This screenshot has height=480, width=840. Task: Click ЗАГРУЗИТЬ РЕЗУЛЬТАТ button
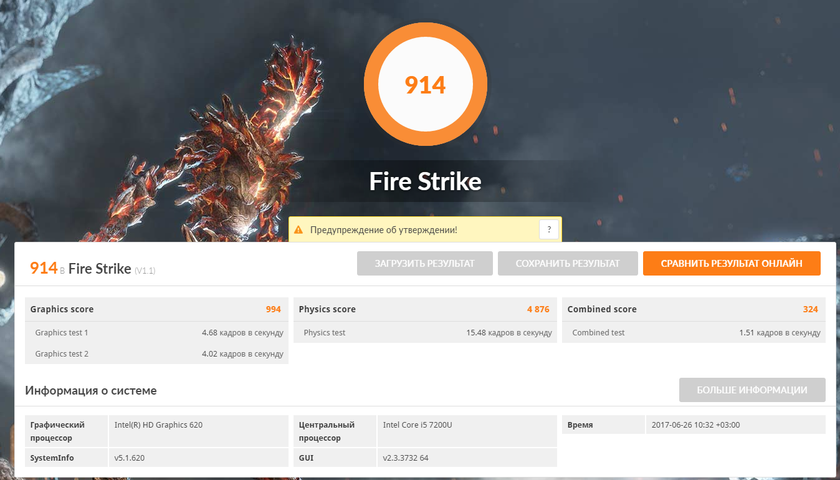(426, 264)
